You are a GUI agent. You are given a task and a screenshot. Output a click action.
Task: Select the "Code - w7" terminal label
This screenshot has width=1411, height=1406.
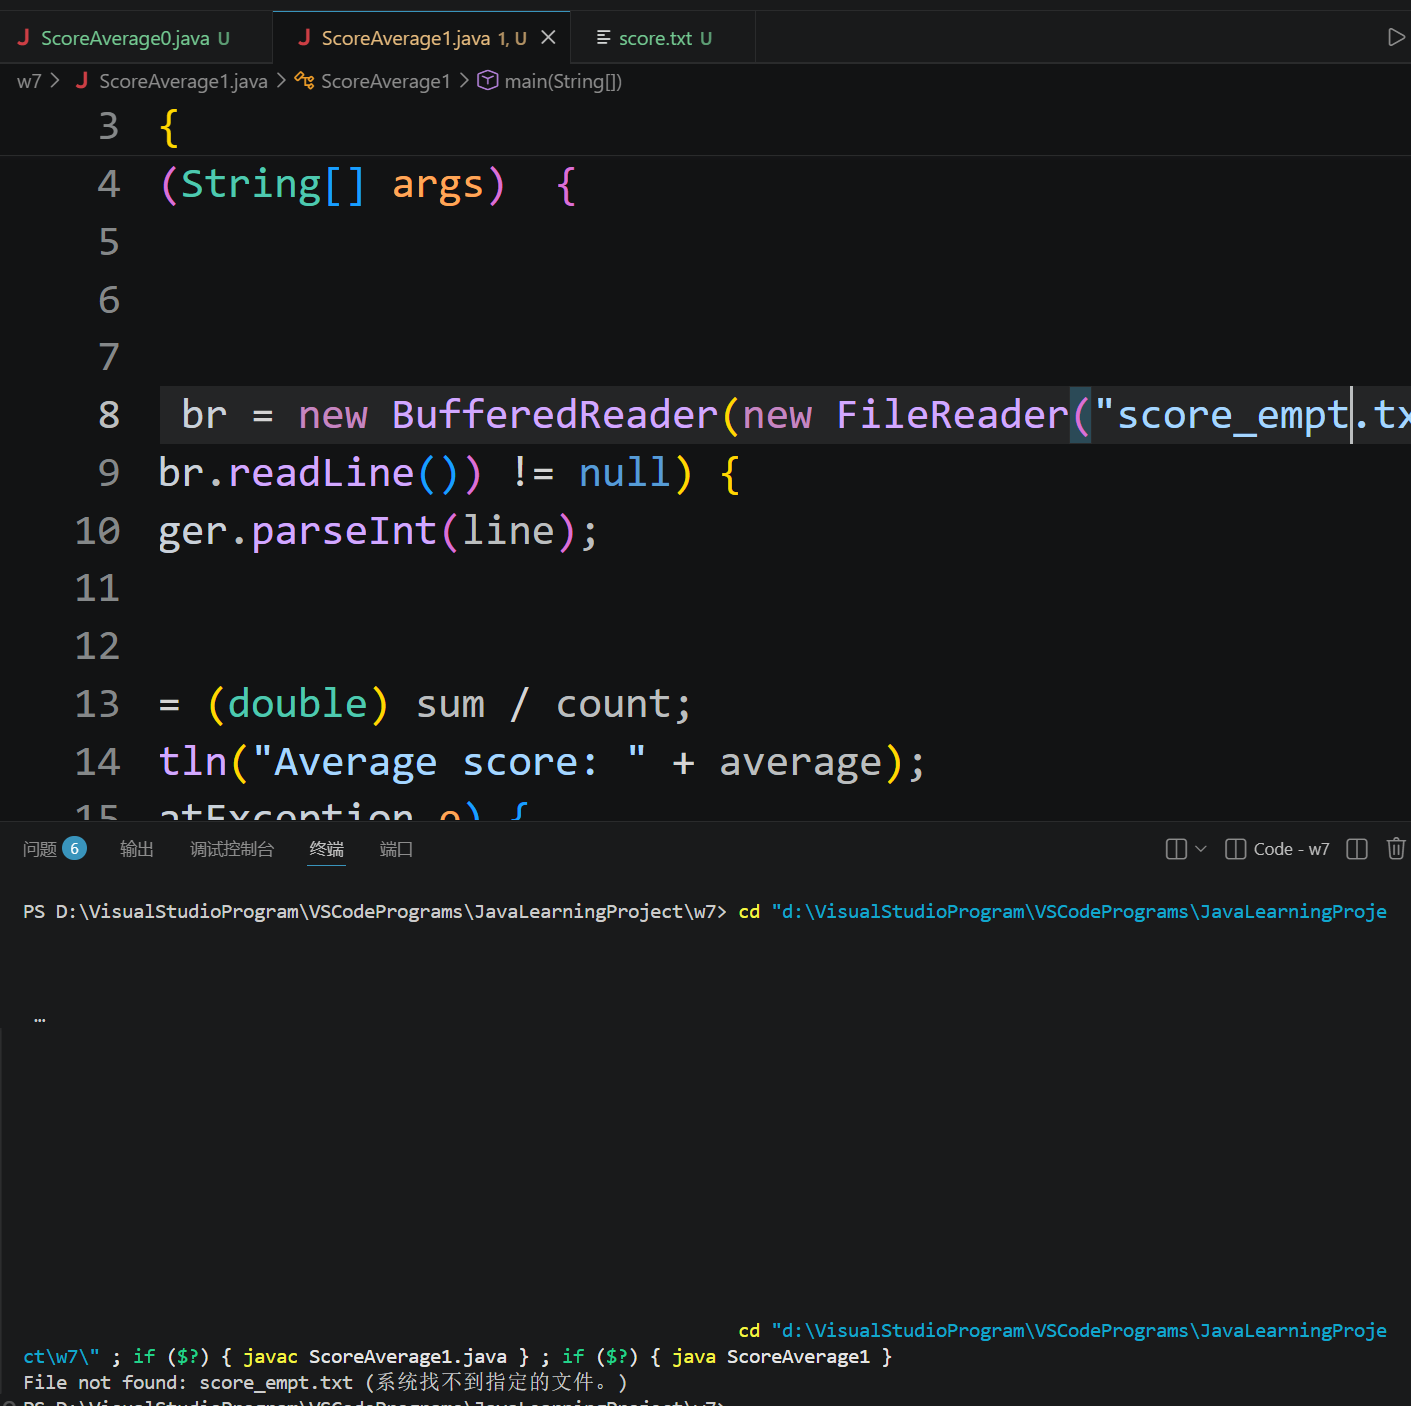pos(1290,849)
